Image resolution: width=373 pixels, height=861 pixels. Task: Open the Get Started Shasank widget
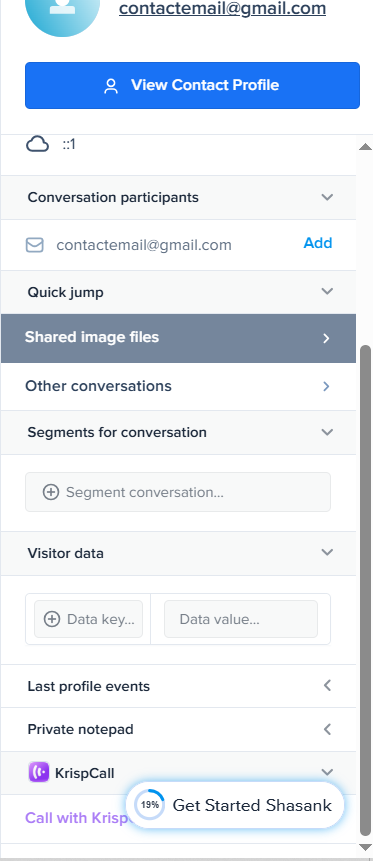(x=235, y=806)
